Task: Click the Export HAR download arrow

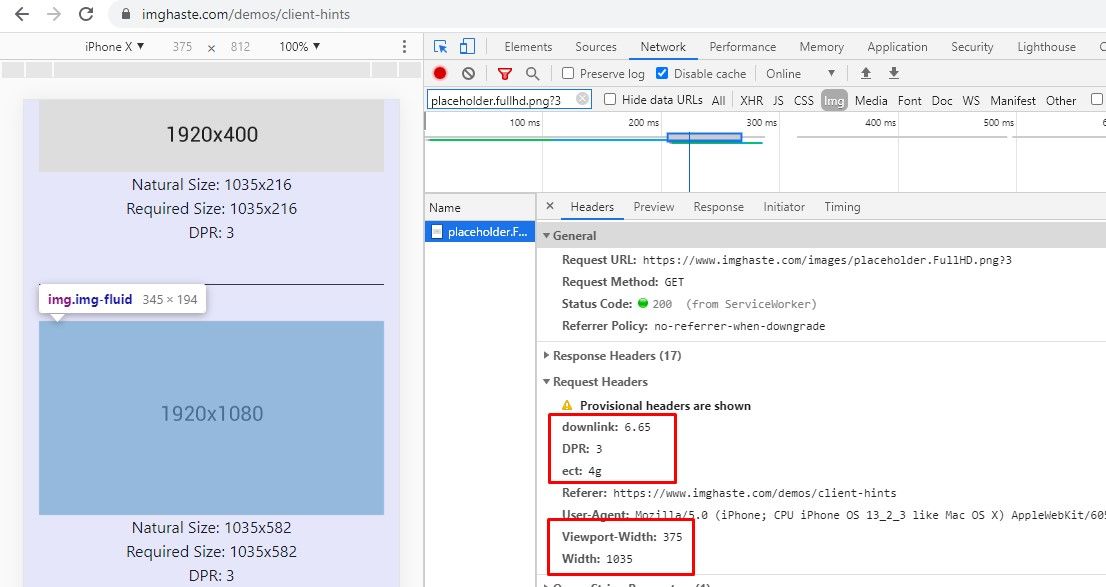Action: (894, 73)
